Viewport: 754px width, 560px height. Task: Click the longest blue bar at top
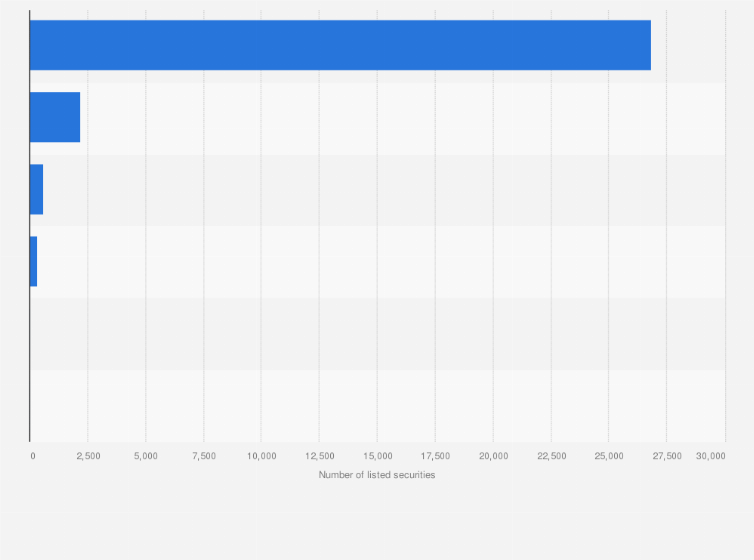click(x=340, y=45)
